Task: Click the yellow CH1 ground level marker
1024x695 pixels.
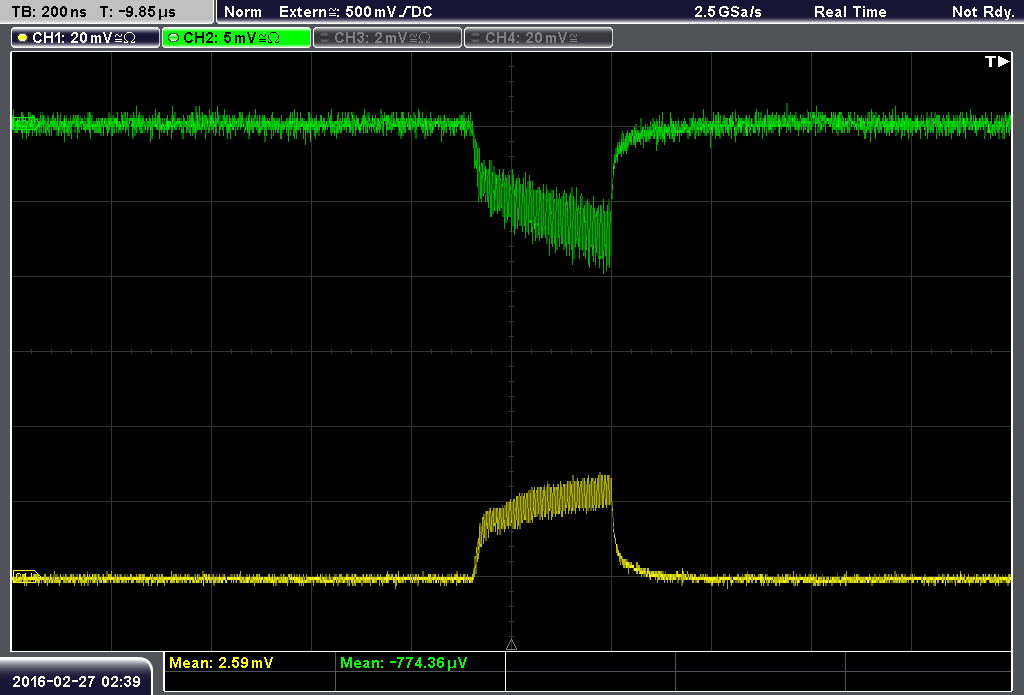Action: [x=26, y=577]
